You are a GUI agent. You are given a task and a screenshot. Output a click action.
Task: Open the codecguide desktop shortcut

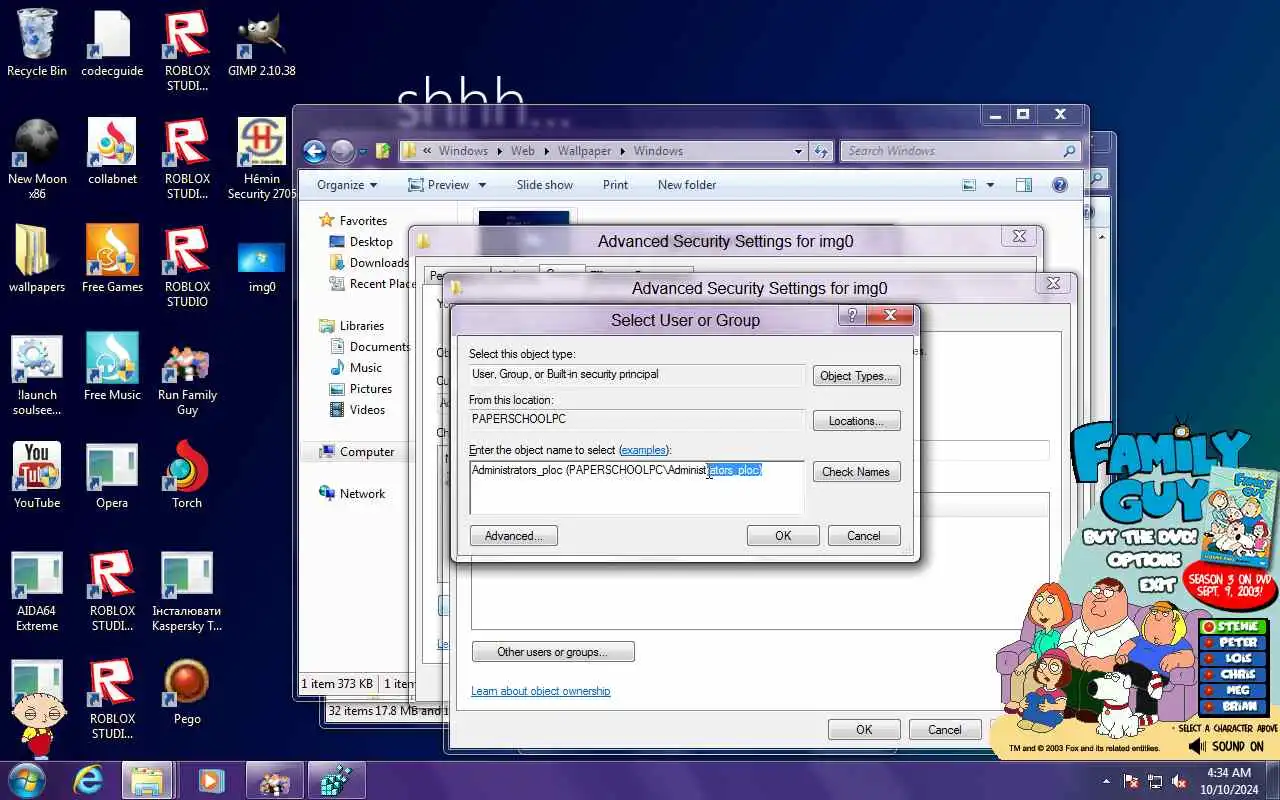[x=112, y=44]
